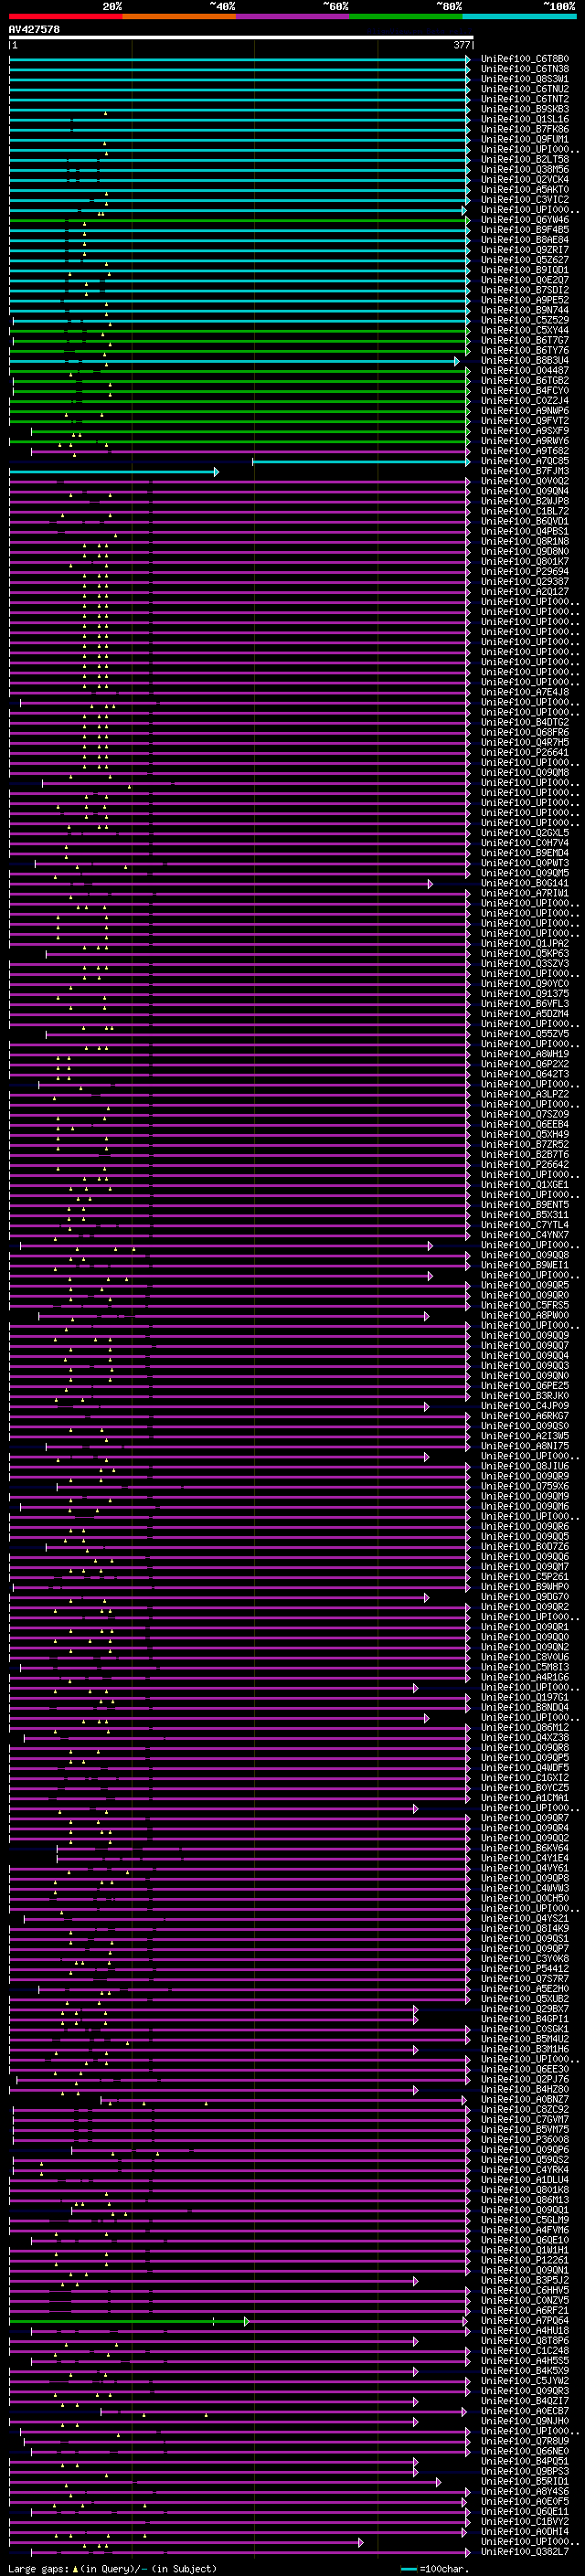
Task: Select the AV427578 query name label
Action: coord(34,29)
